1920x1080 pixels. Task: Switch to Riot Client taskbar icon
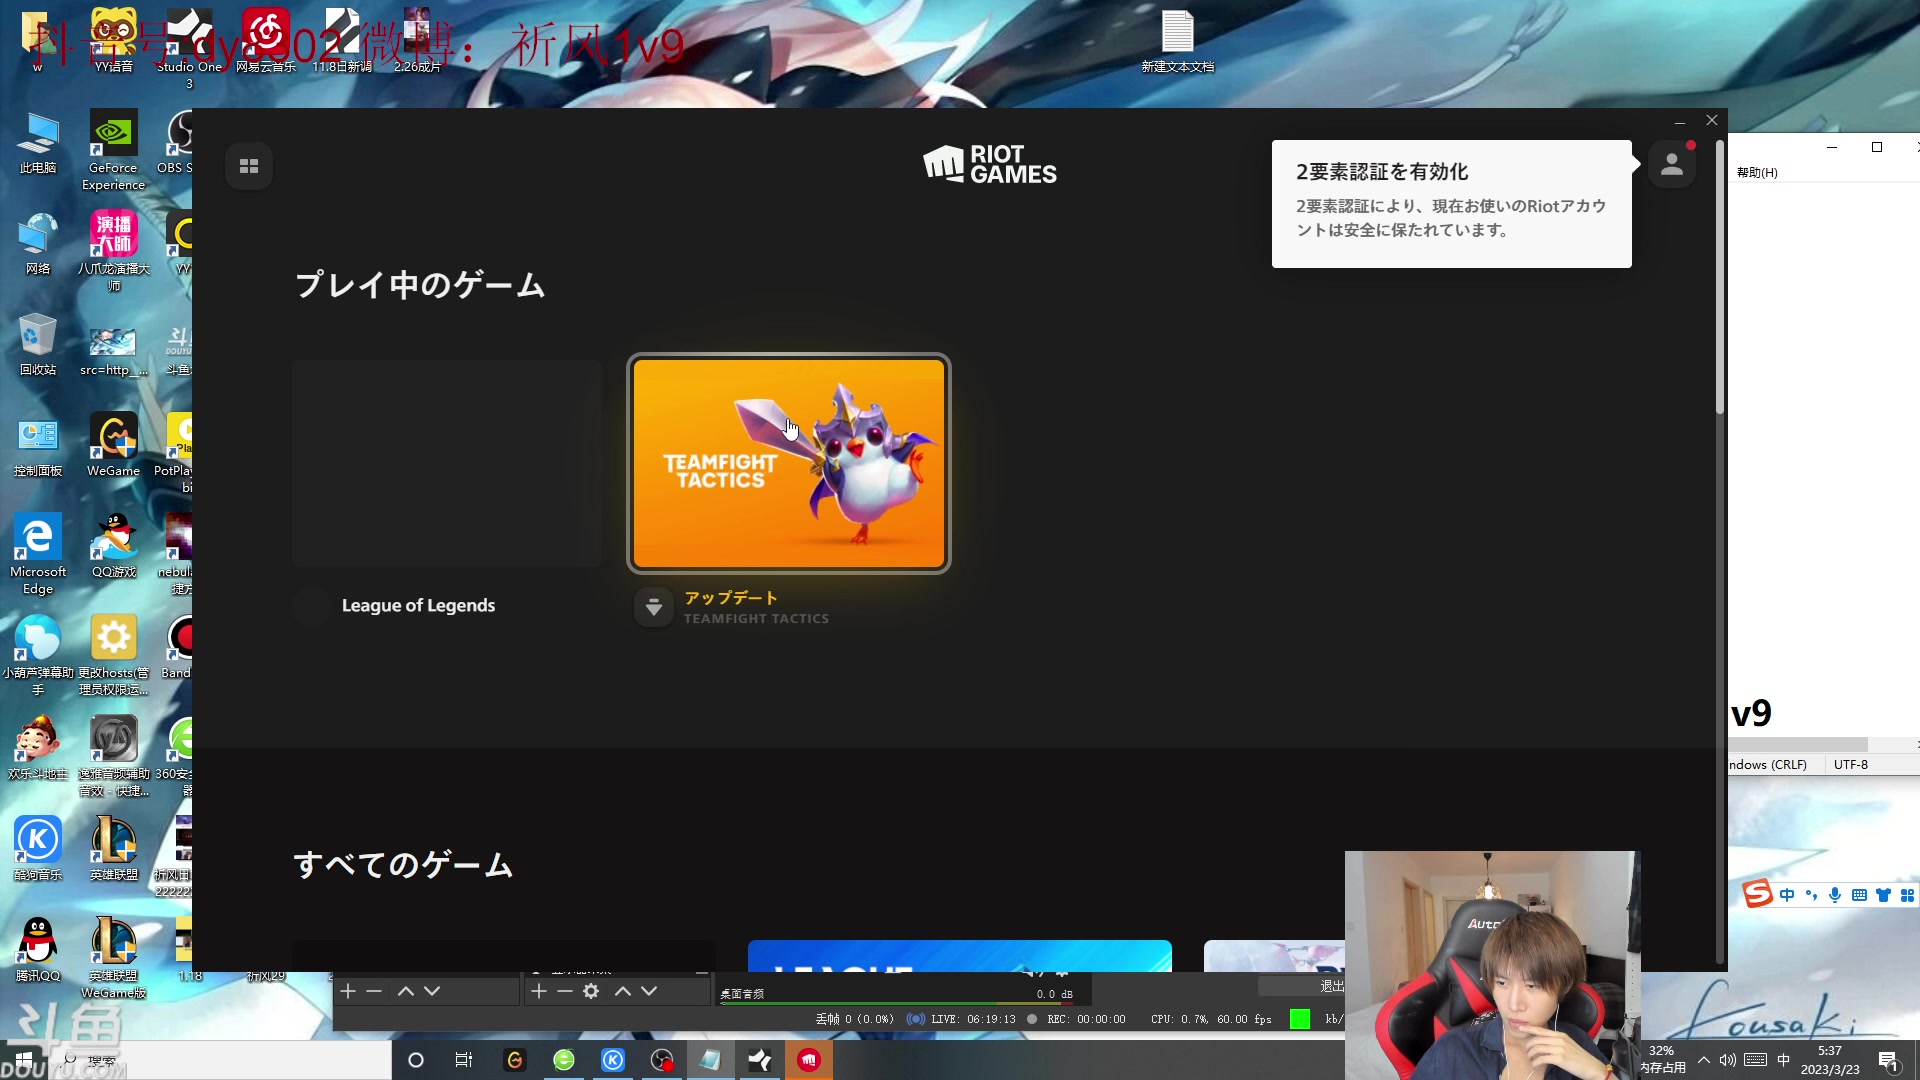809,1060
